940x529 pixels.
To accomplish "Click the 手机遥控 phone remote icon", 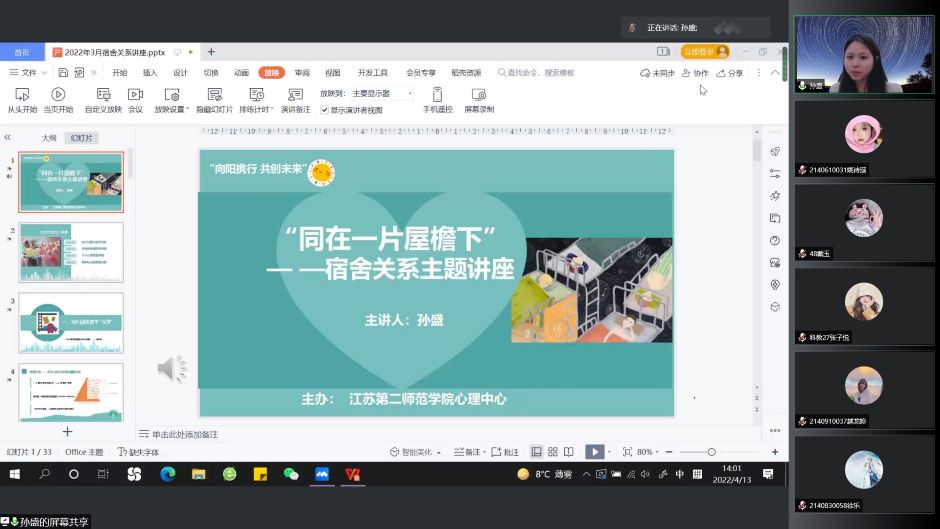I will tap(437, 94).
